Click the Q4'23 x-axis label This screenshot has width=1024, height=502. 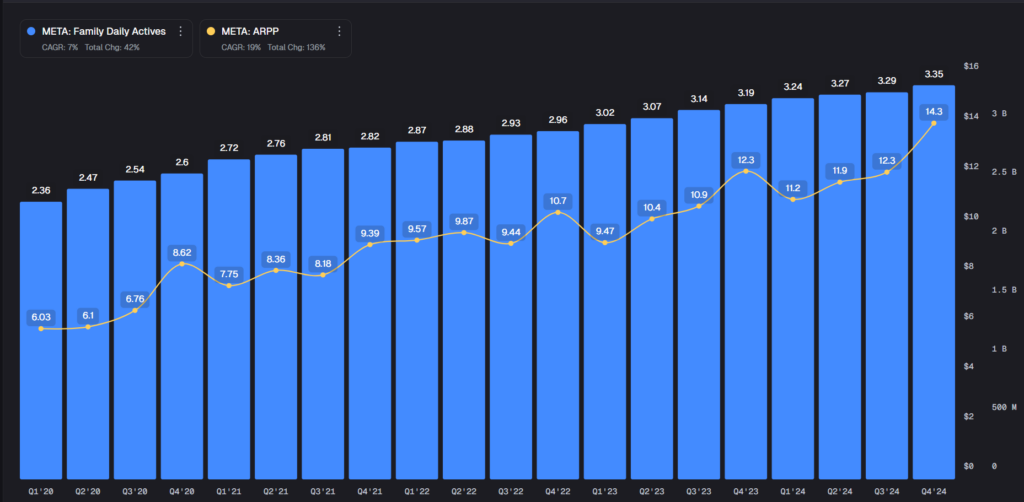[x=746, y=490]
